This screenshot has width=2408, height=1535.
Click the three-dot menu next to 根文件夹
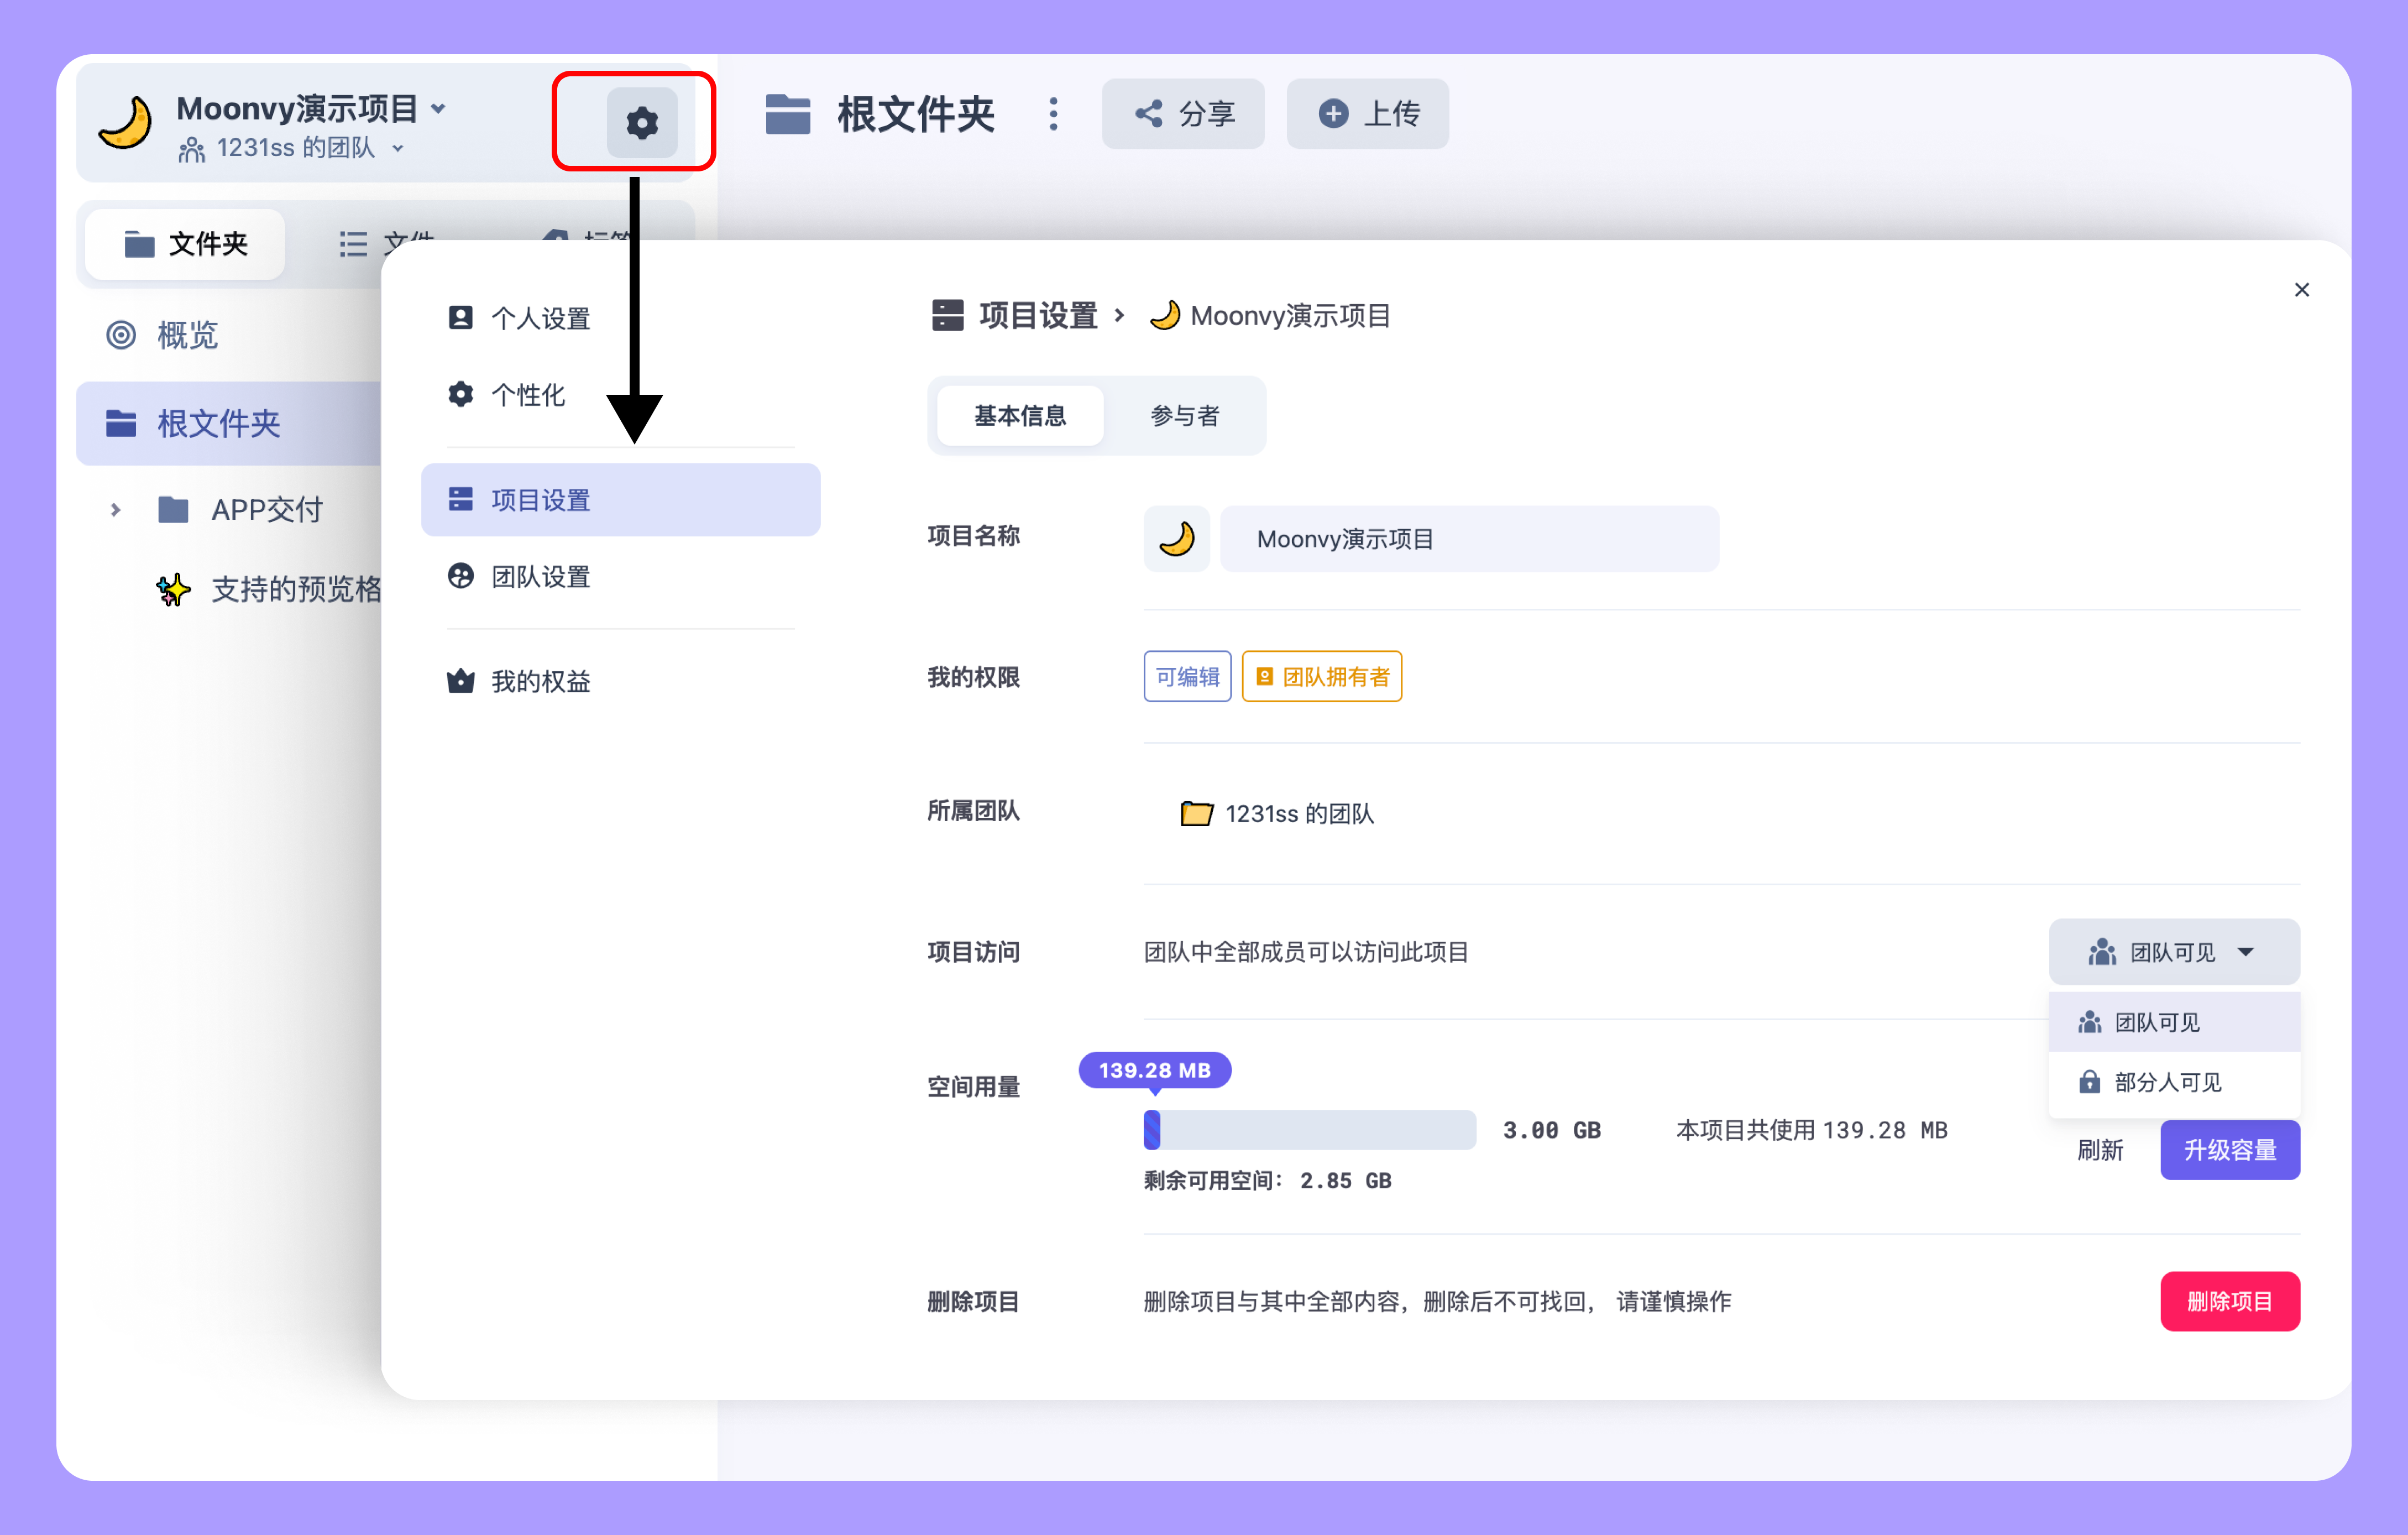(x=1053, y=114)
